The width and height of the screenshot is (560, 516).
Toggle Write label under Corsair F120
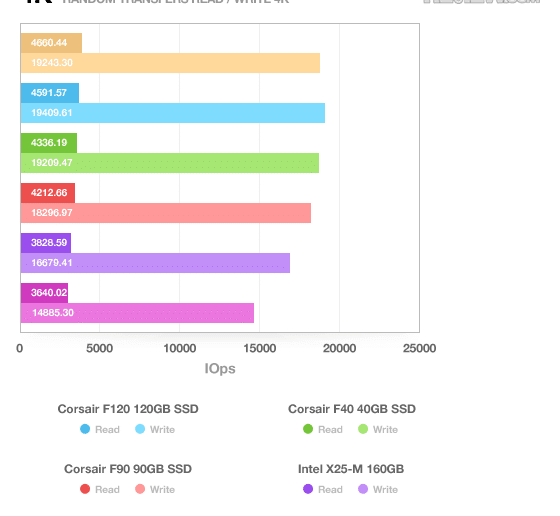pyautogui.click(x=162, y=430)
